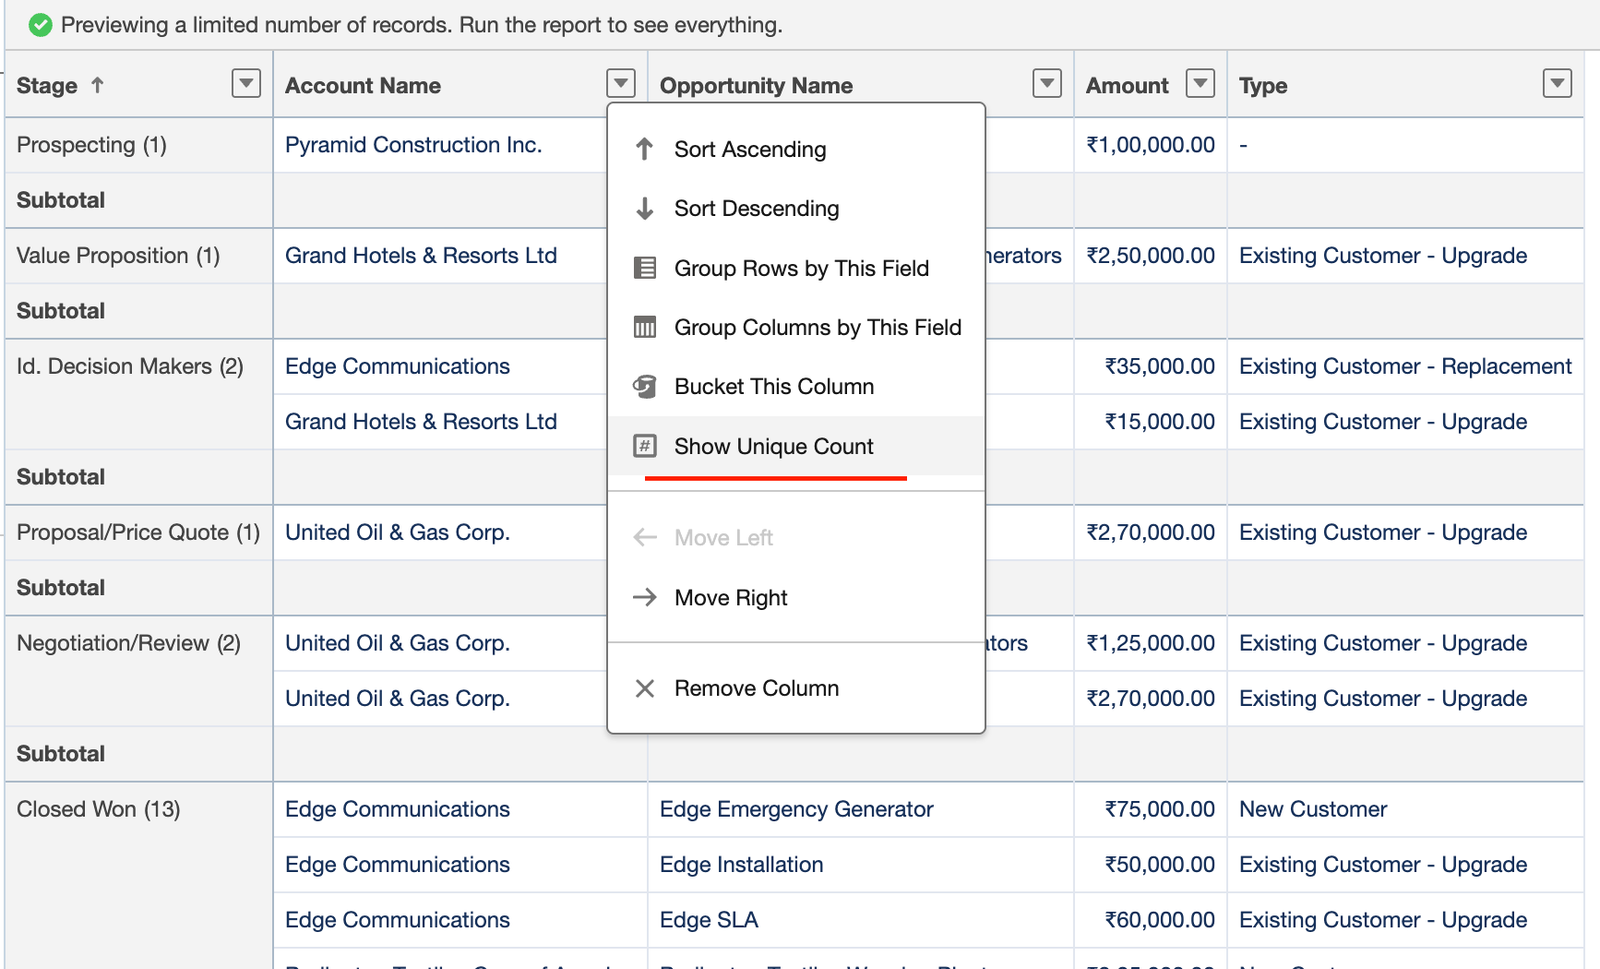Screen dimensions: 1600x969
Task: Open the Opportunity Name column dropdown
Action: coord(1046,83)
